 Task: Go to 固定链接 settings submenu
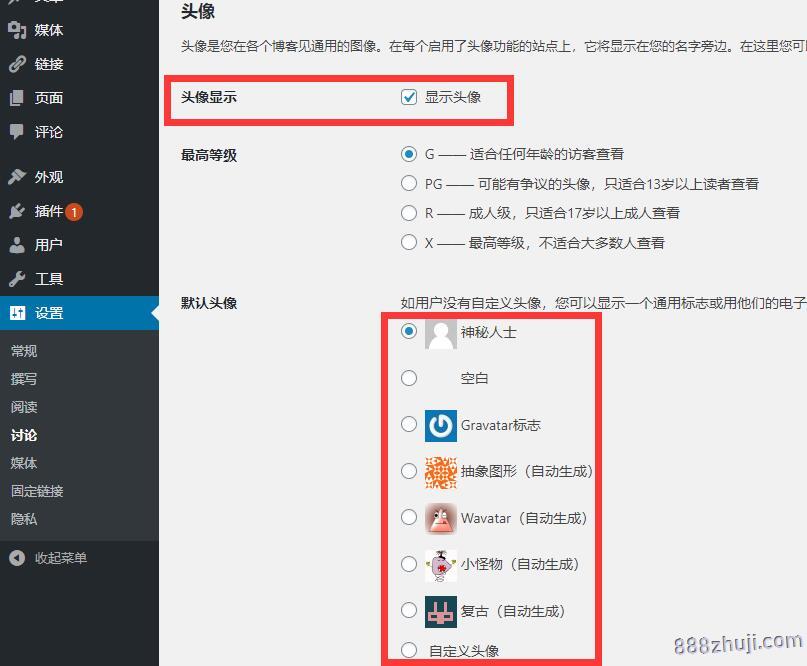37,491
